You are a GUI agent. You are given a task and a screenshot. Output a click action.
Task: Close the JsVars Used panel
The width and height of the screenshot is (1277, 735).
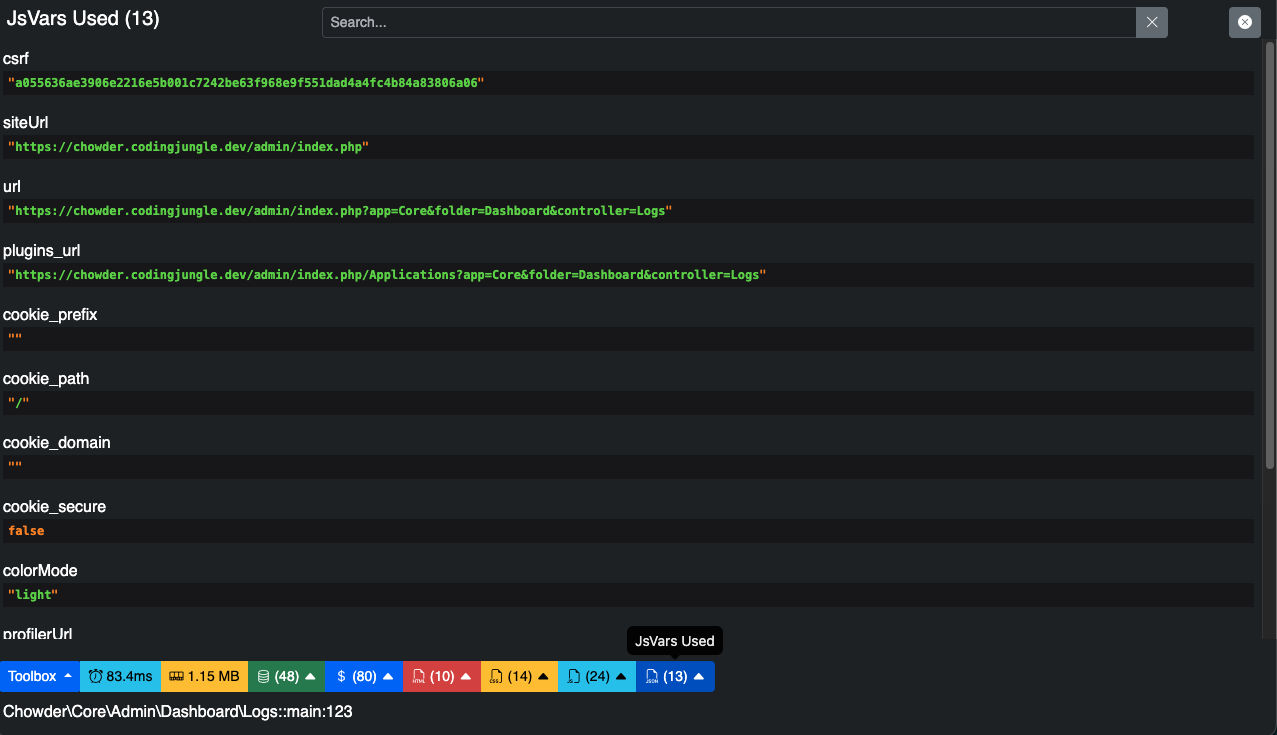(1245, 22)
